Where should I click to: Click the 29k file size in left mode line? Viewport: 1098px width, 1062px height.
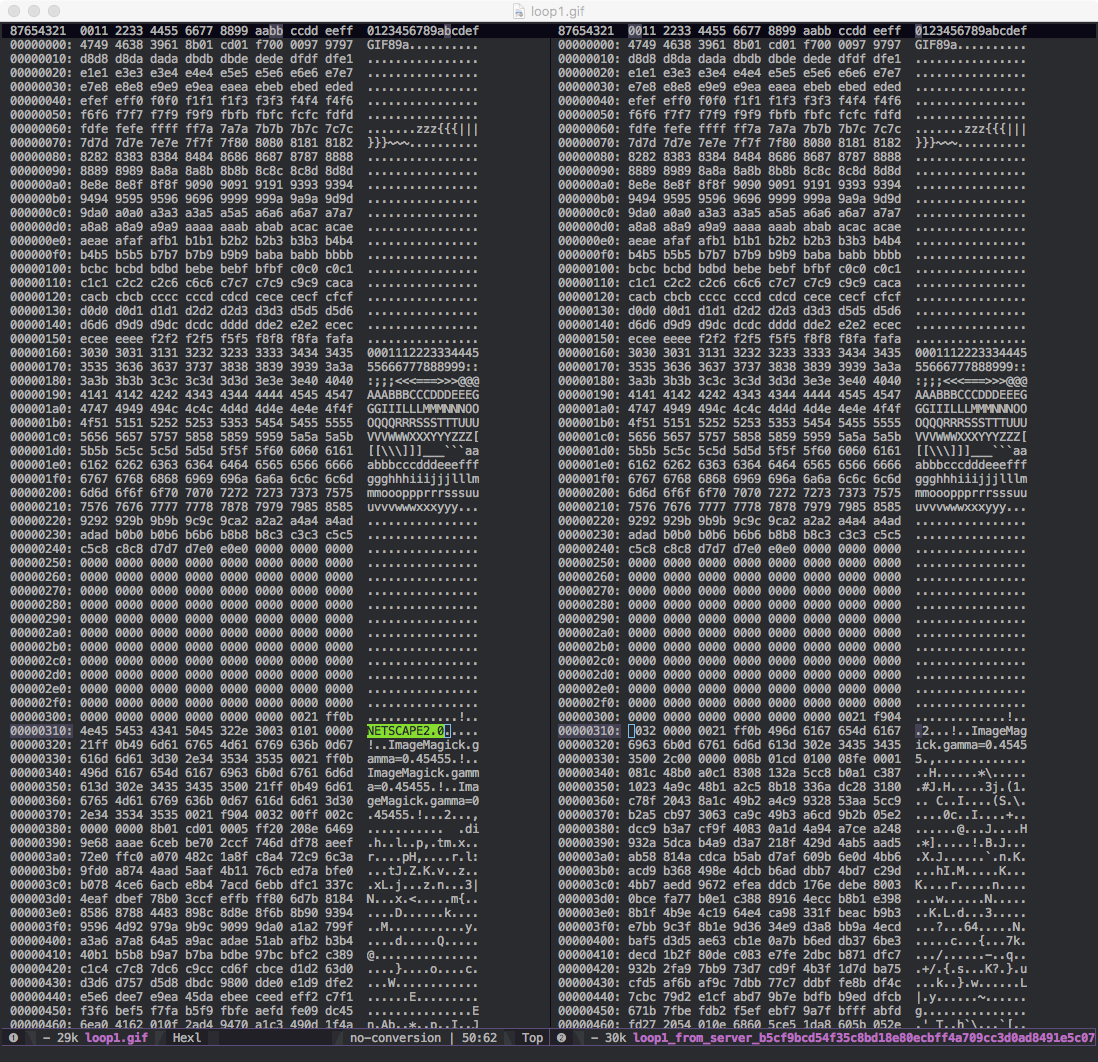point(67,1037)
